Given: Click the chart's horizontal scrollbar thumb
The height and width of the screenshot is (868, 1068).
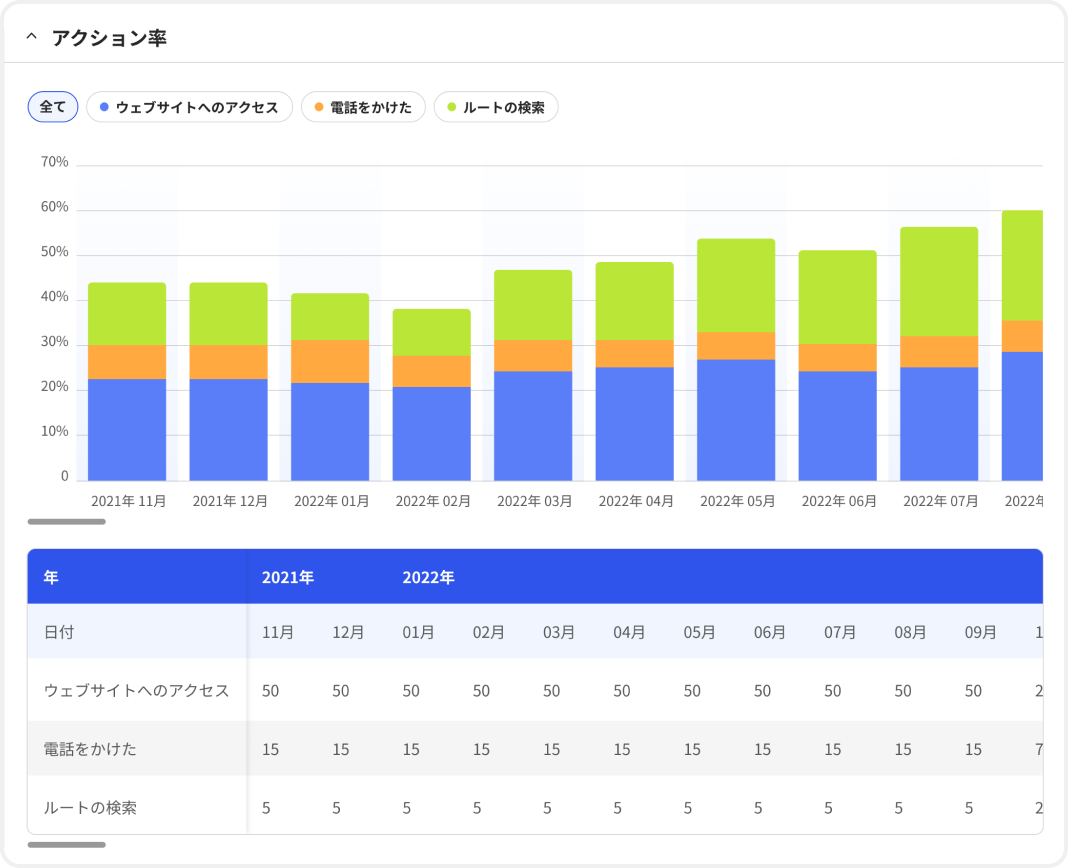Looking at the screenshot, I should click(66, 521).
